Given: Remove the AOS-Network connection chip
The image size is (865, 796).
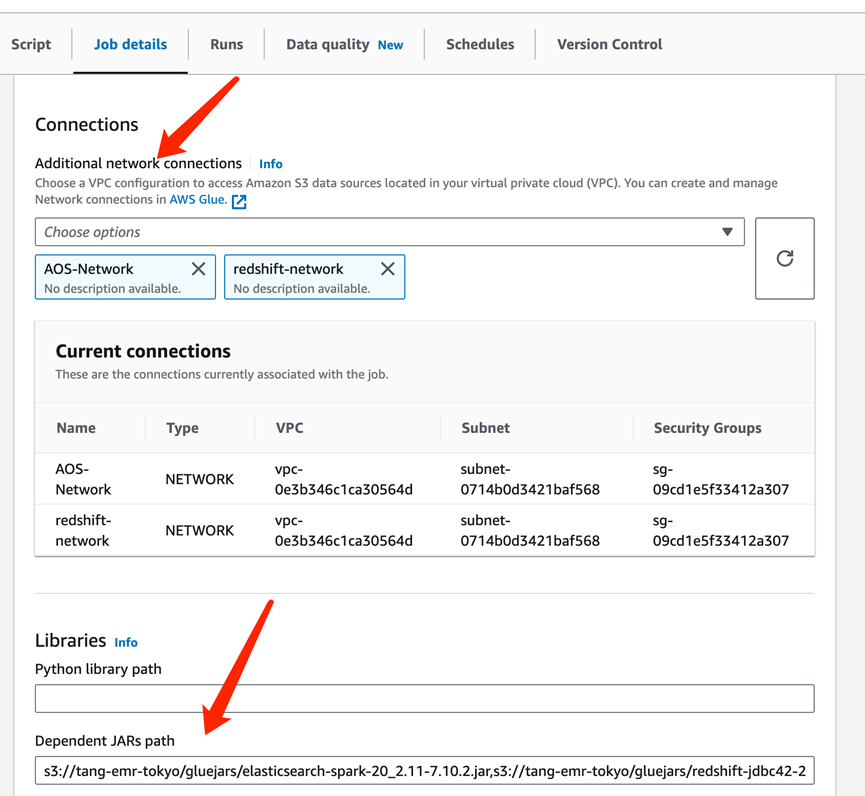Looking at the screenshot, I should click(198, 269).
